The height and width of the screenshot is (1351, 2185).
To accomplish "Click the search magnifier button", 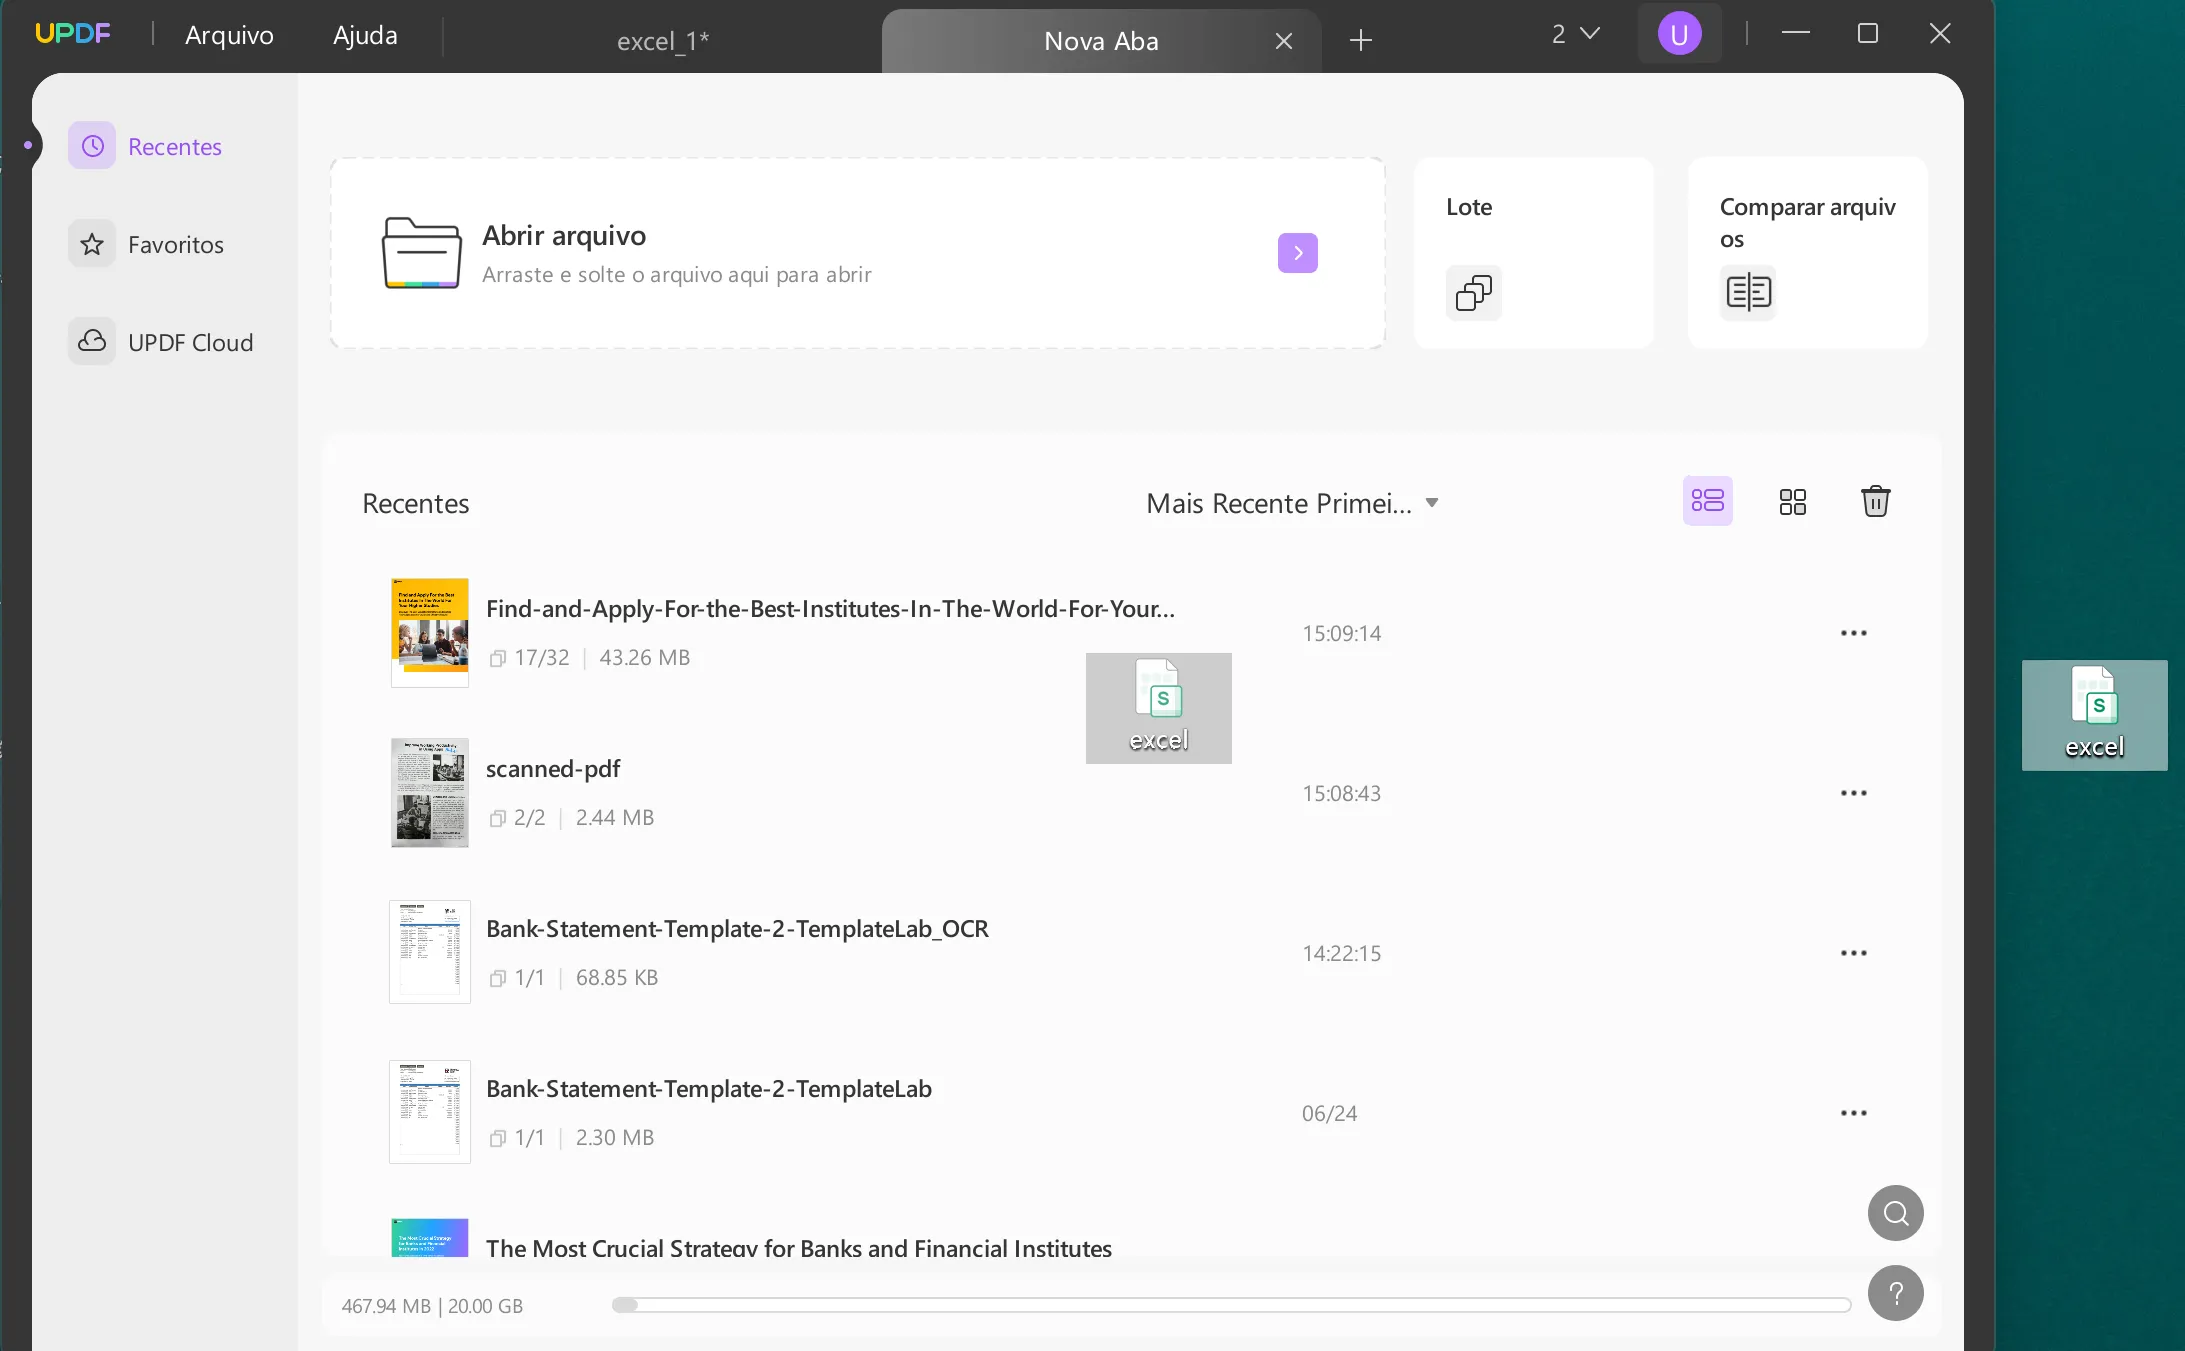I will click(x=1895, y=1213).
